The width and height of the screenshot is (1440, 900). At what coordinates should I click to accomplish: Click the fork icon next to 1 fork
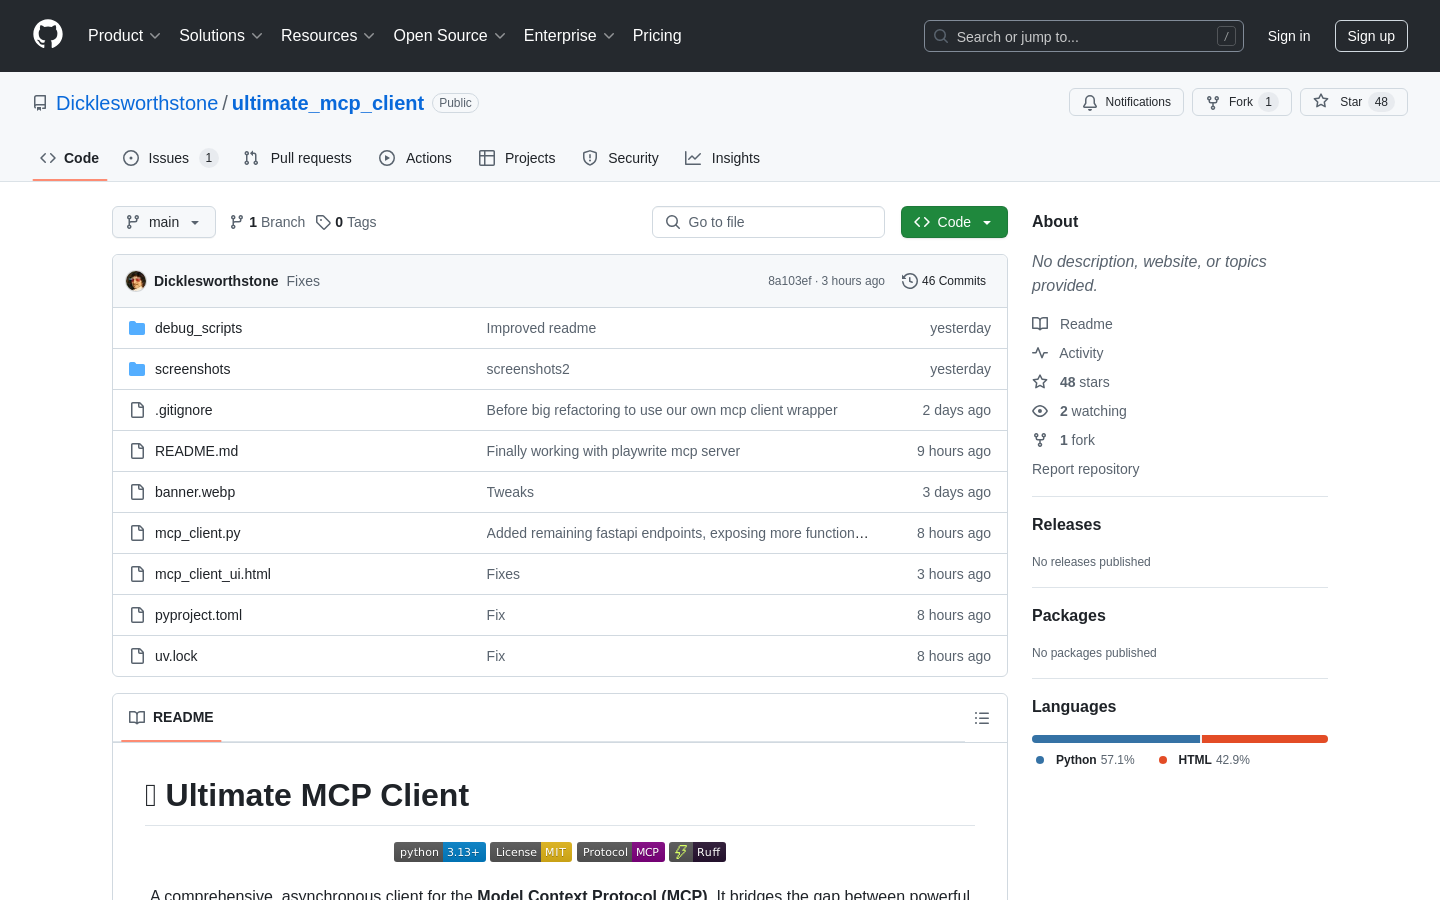click(1040, 440)
